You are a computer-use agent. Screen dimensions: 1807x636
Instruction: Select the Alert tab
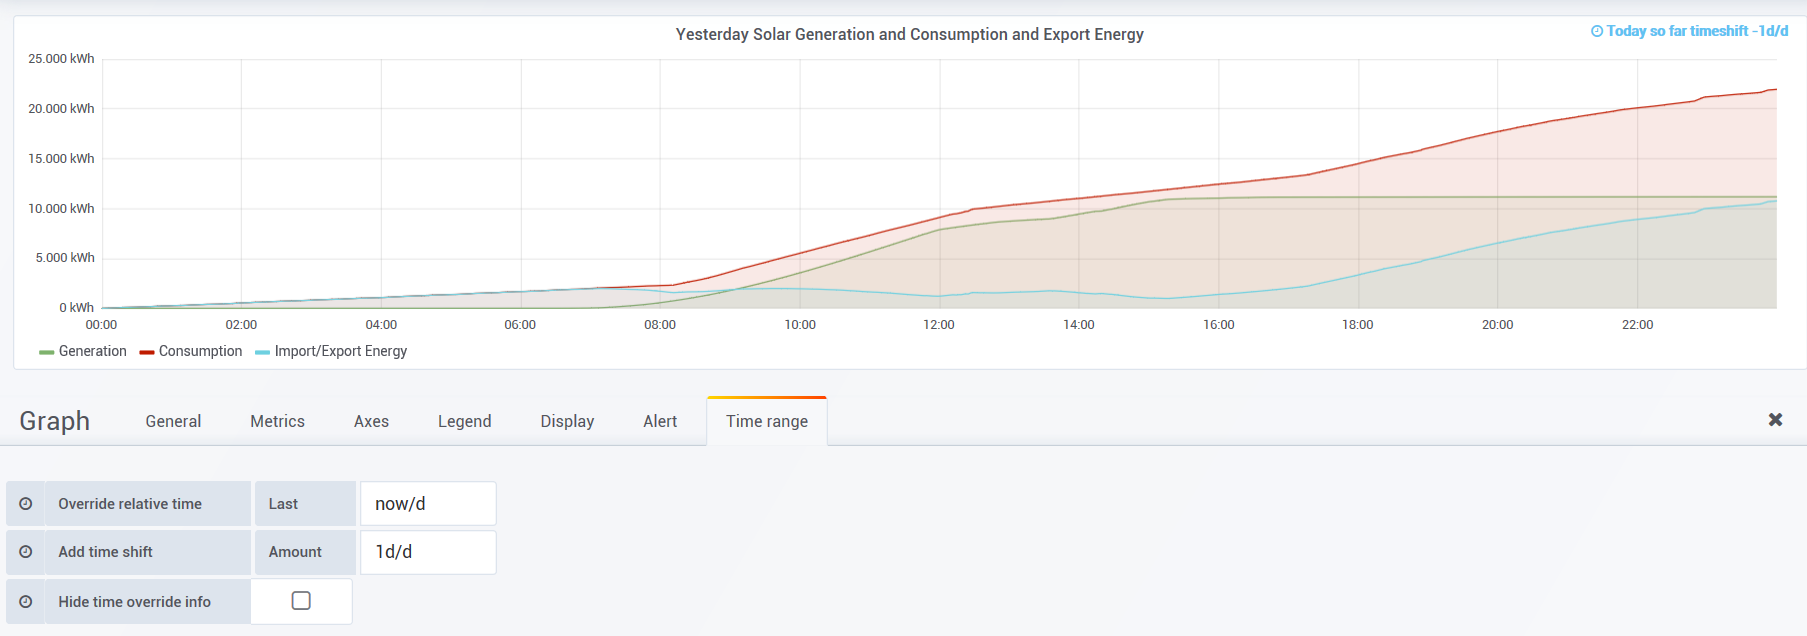tap(660, 422)
